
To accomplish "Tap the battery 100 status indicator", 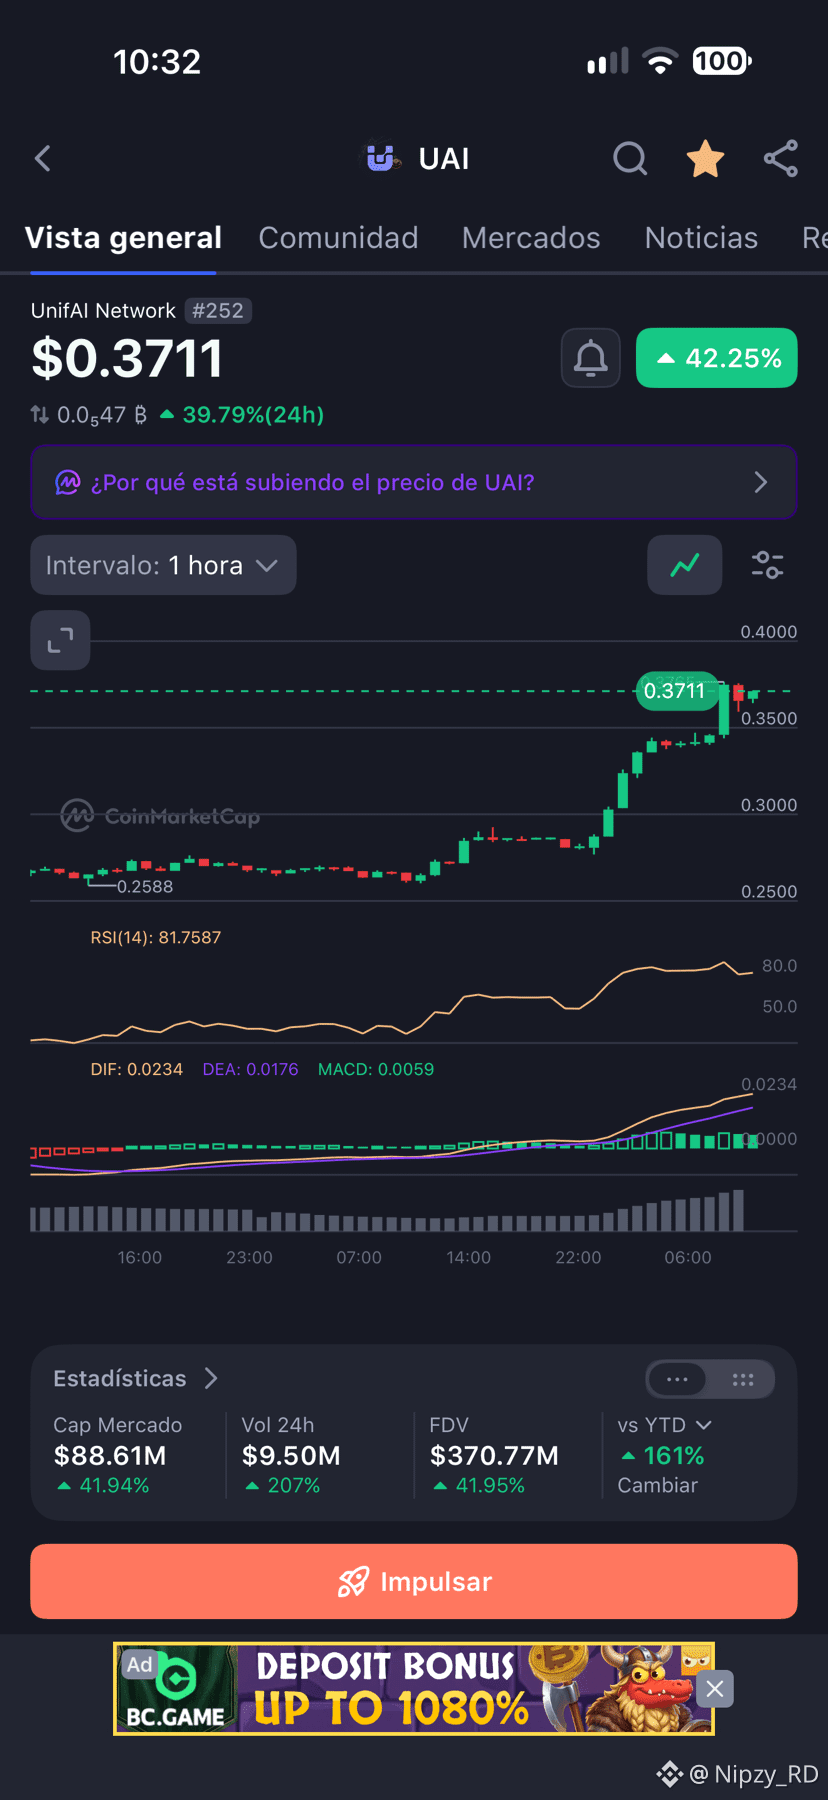I will (x=721, y=62).
